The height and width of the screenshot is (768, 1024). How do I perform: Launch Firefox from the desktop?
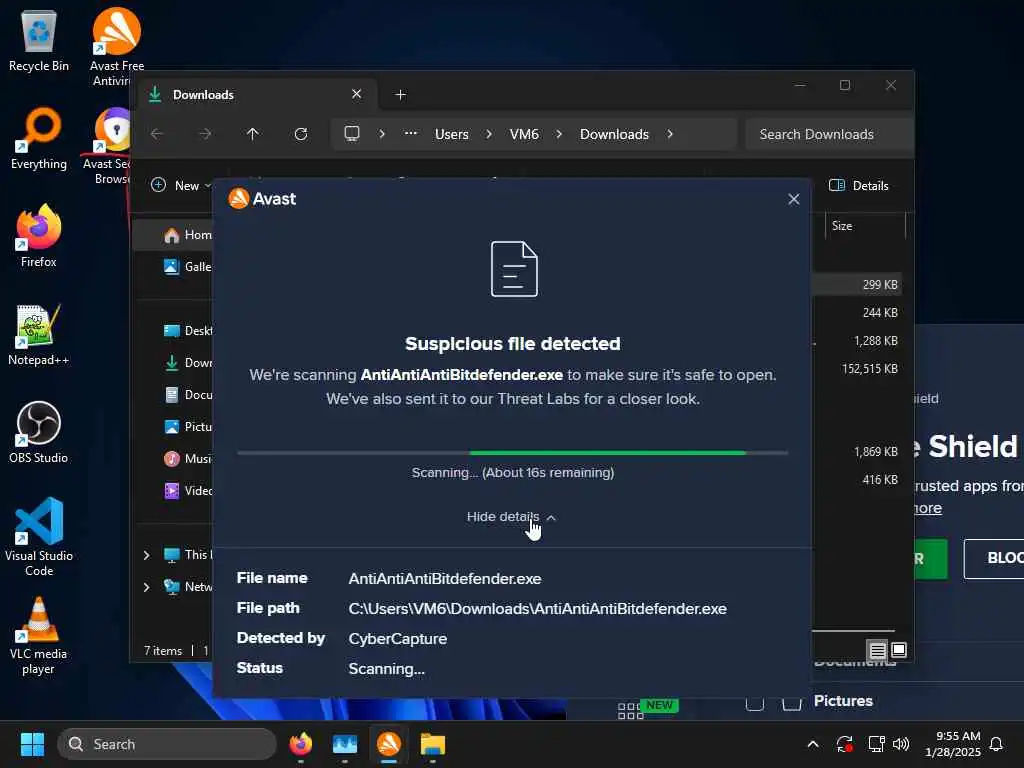click(39, 236)
